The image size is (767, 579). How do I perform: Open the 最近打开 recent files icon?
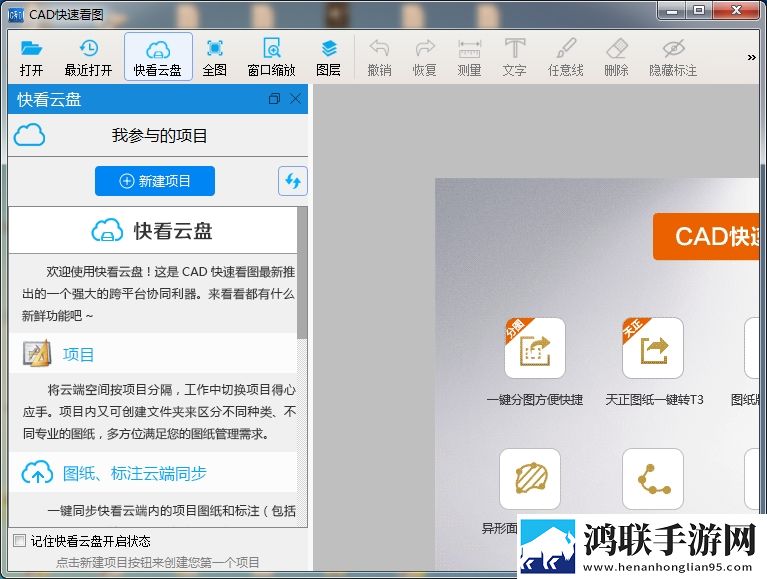tap(89, 57)
